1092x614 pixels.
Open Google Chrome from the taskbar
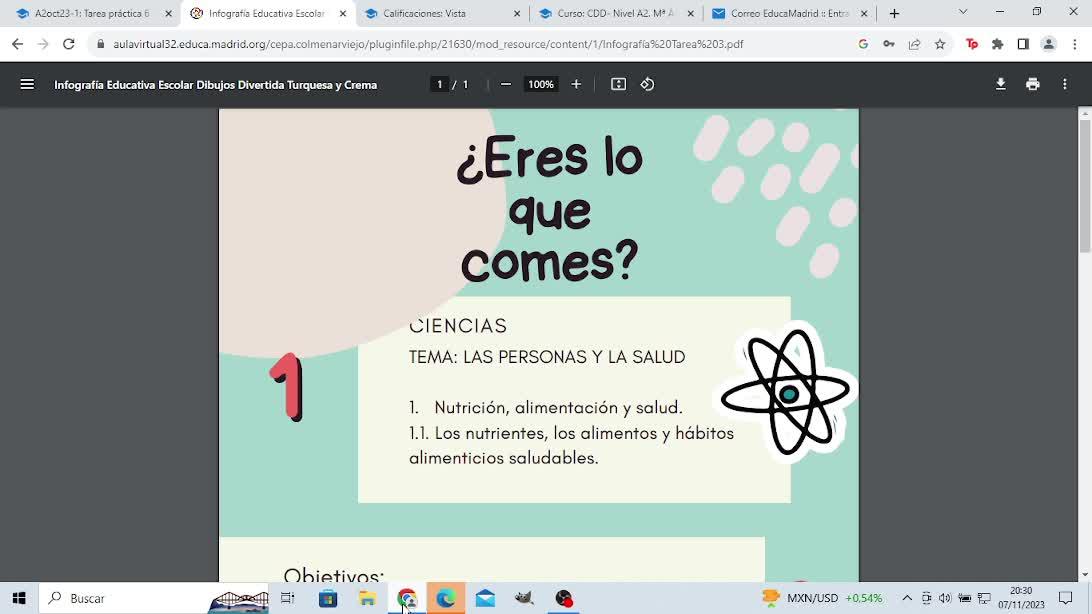tap(407, 598)
